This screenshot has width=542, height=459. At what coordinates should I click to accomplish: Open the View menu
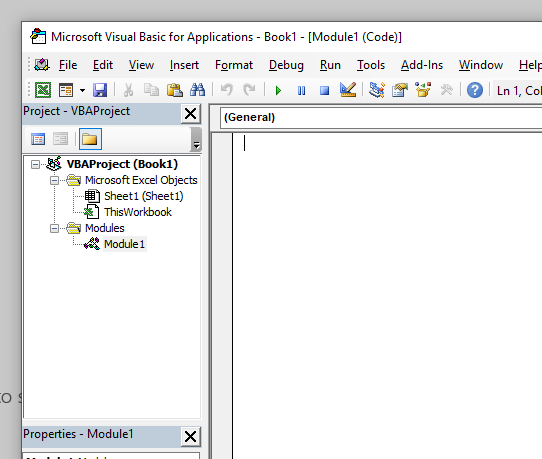click(x=141, y=65)
